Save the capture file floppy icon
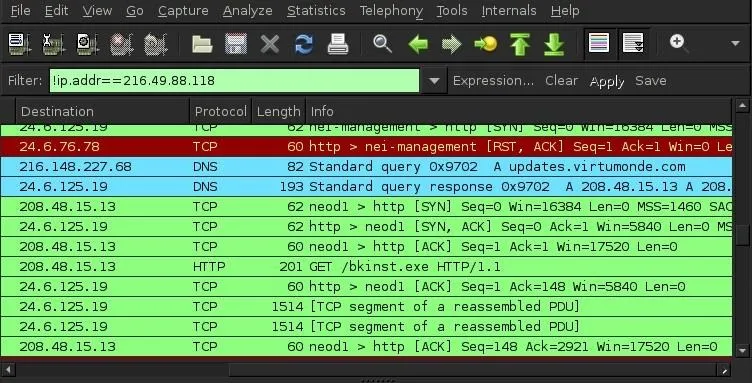Image resolution: width=752 pixels, height=383 pixels. [236, 44]
